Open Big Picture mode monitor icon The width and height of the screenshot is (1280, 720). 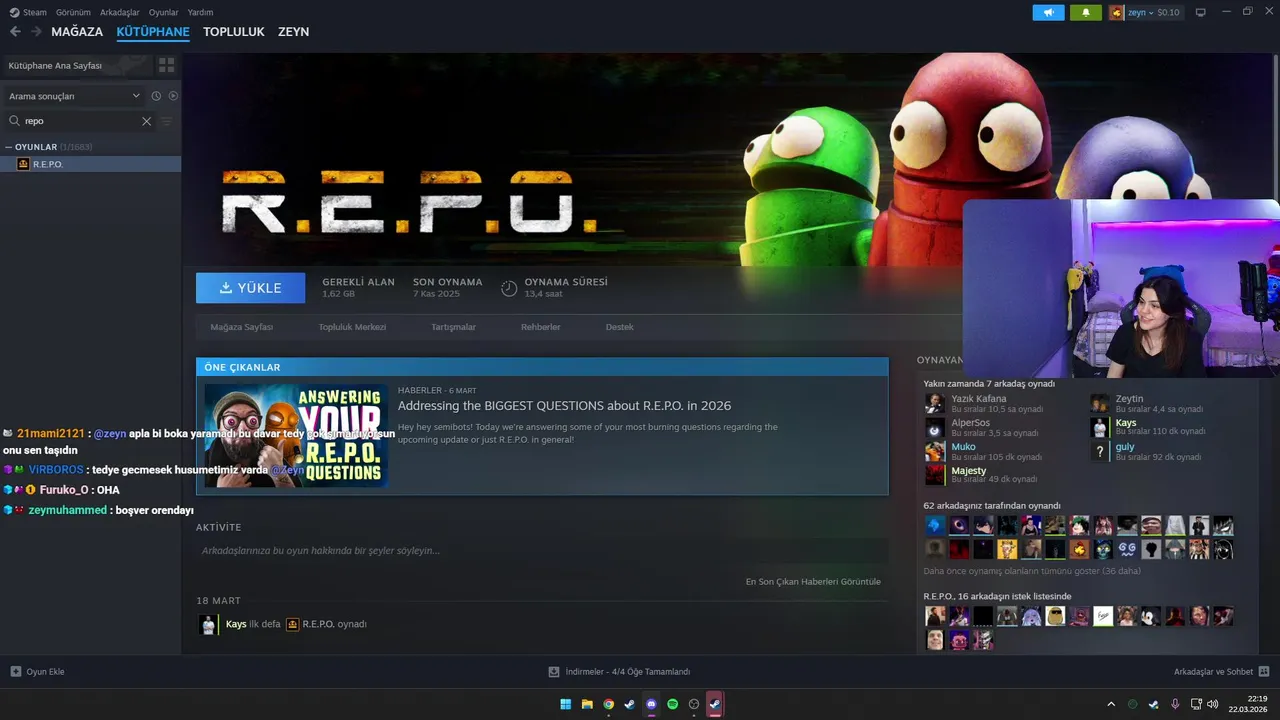(1201, 12)
